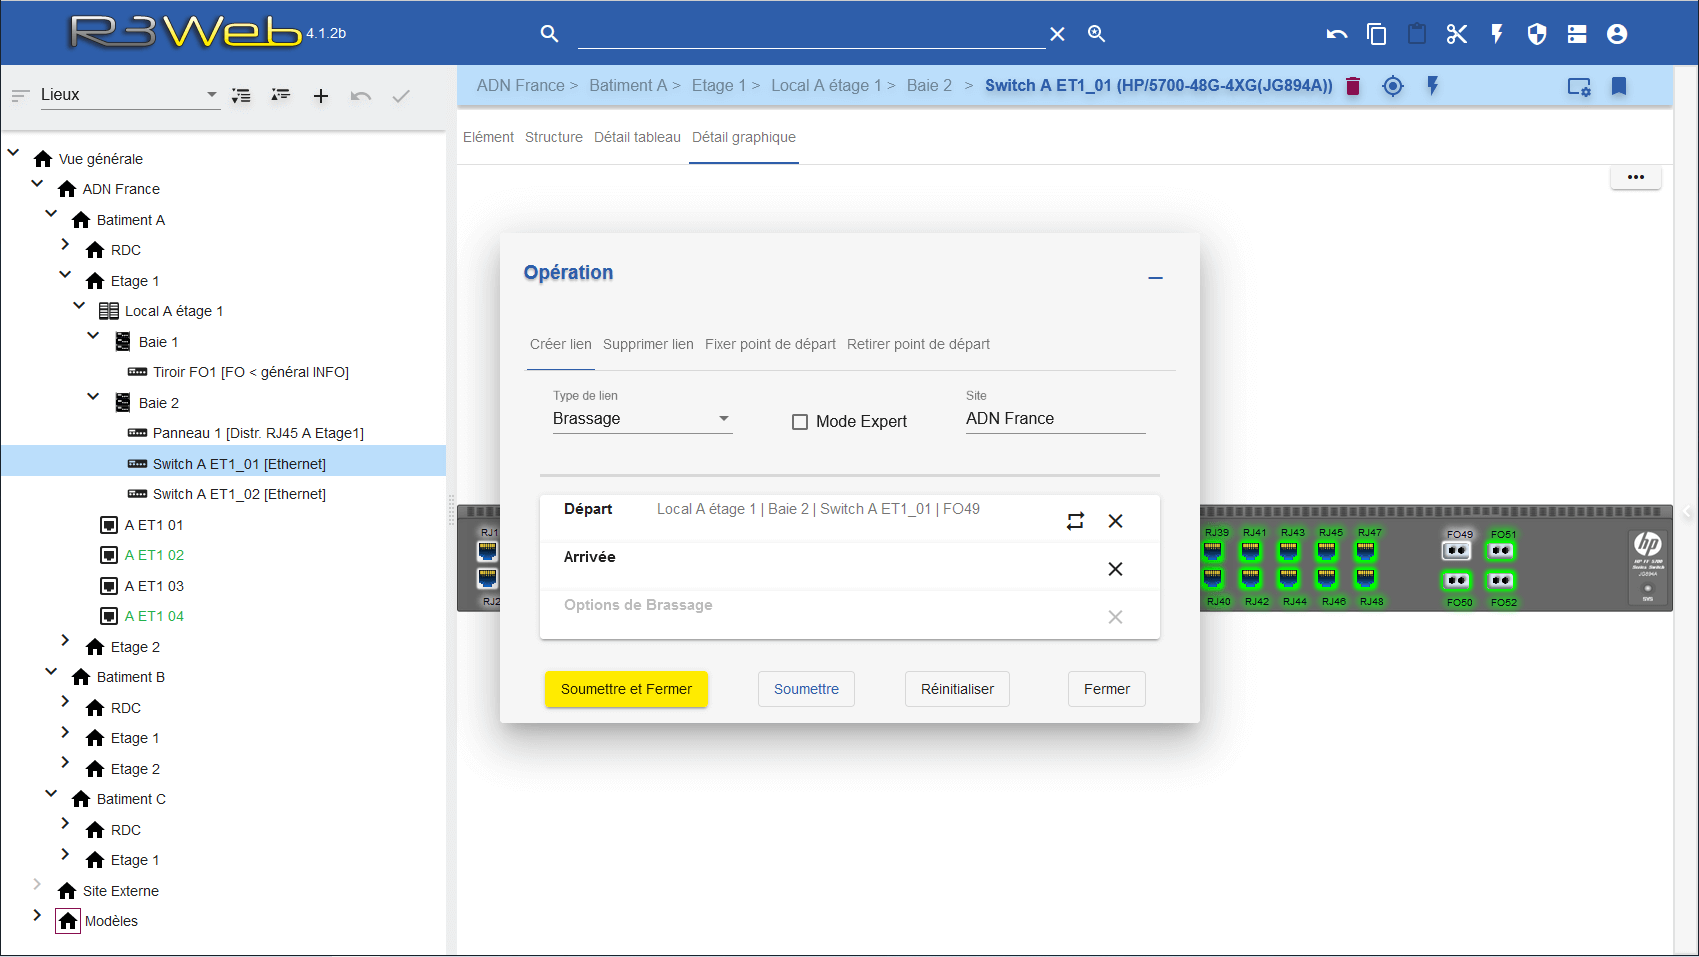Open the user account icon
Image resolution: width=1699 pixels, height=957 pixels.
[1616, 34]
